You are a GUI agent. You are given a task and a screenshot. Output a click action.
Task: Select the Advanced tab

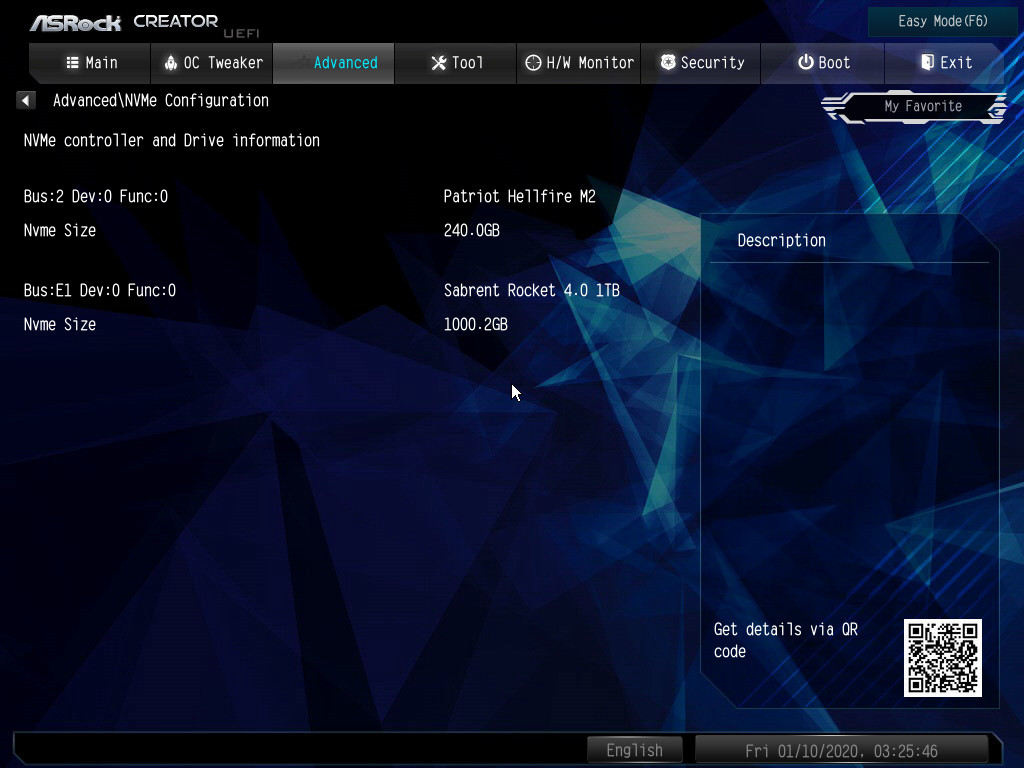334,63
